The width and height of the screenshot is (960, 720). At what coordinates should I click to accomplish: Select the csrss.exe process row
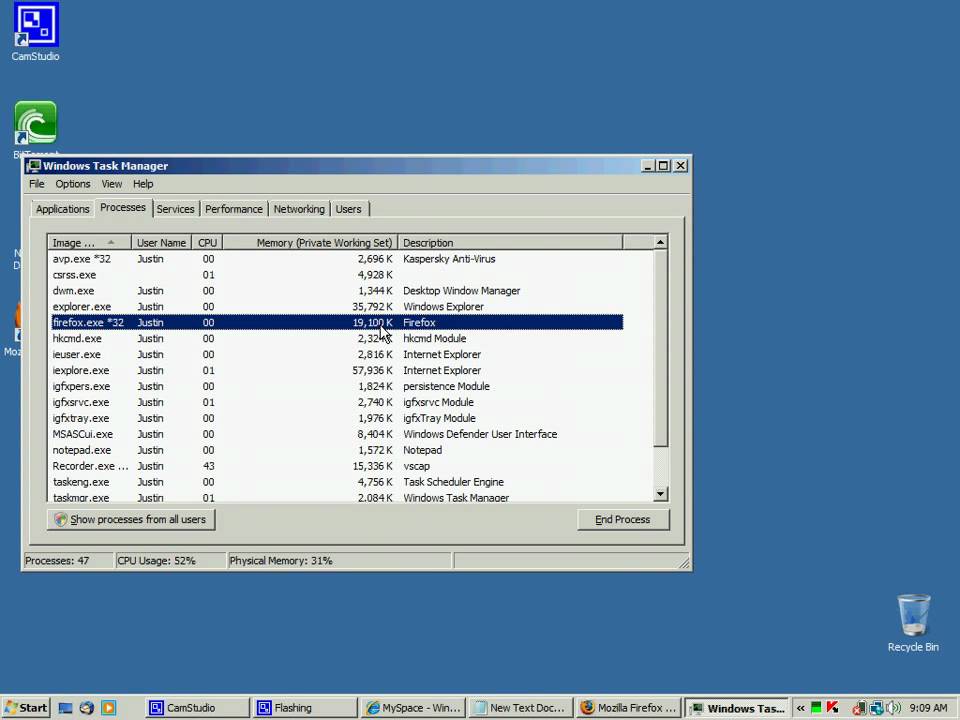(336, 275)
